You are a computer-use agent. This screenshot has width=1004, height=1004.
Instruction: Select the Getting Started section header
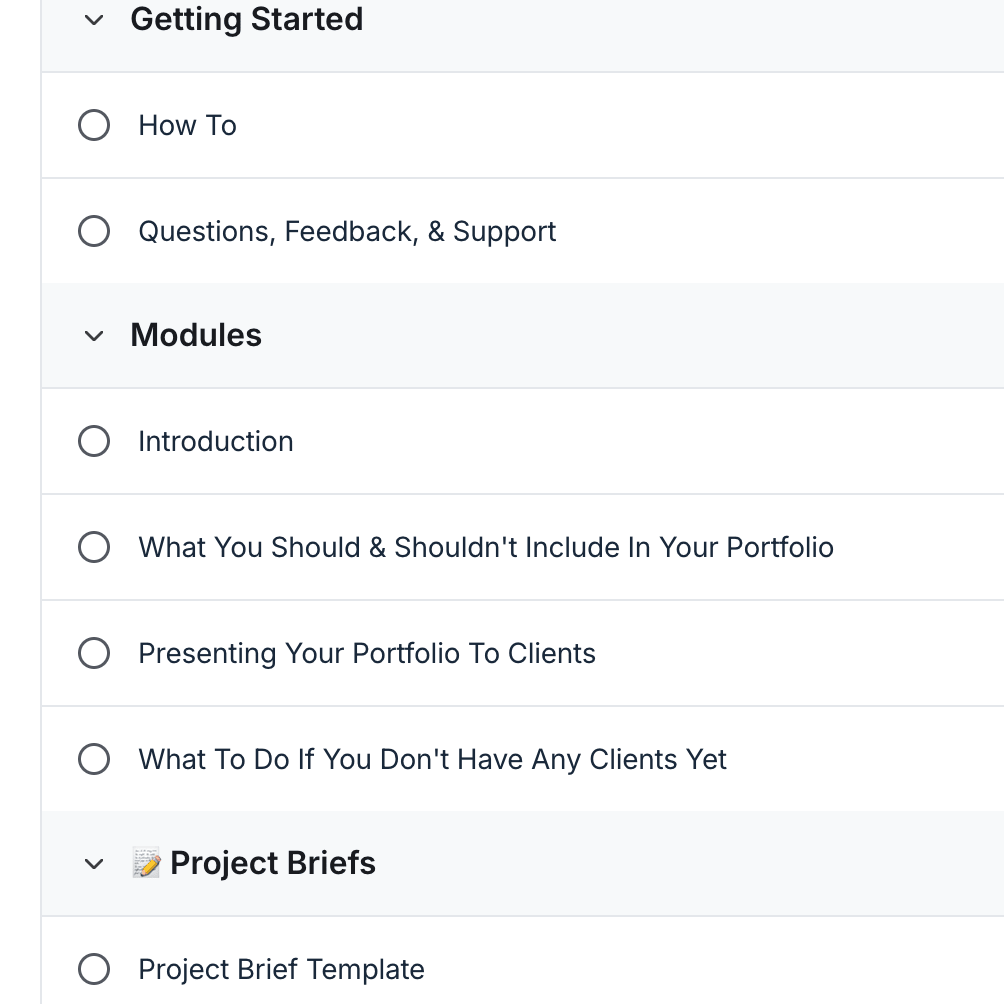[x=246, y=19]
